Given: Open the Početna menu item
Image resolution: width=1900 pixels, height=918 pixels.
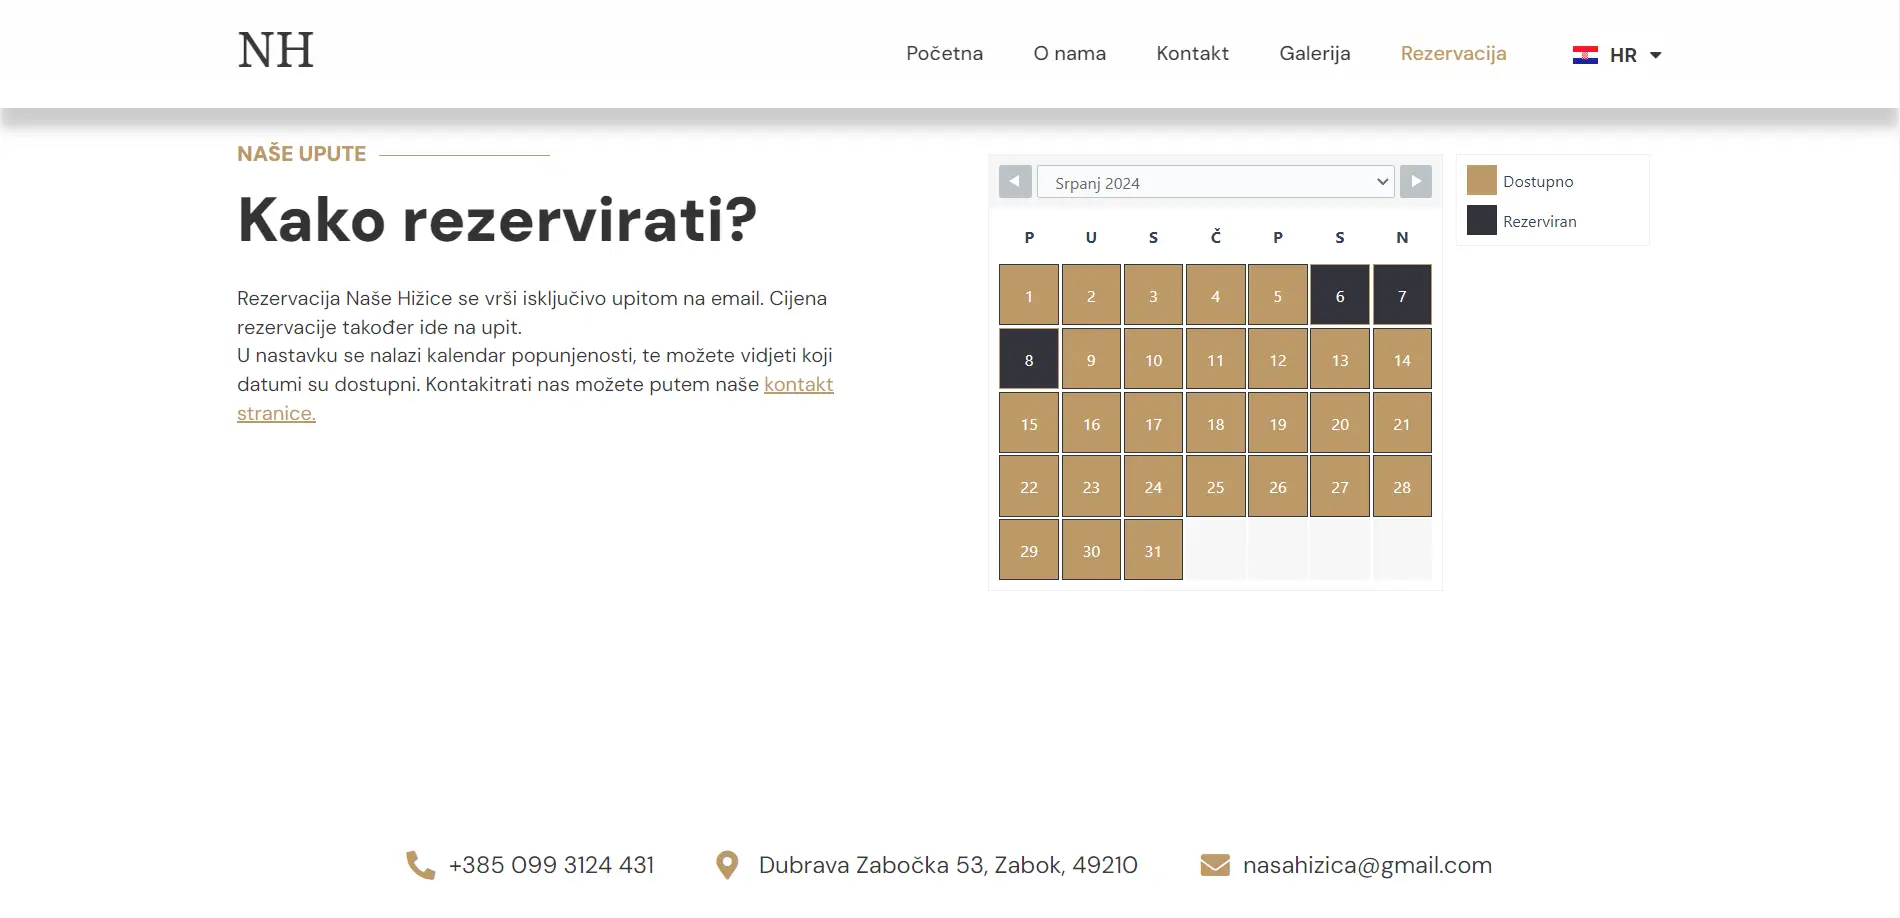Looking at the screenshot, I should point(944,54).
